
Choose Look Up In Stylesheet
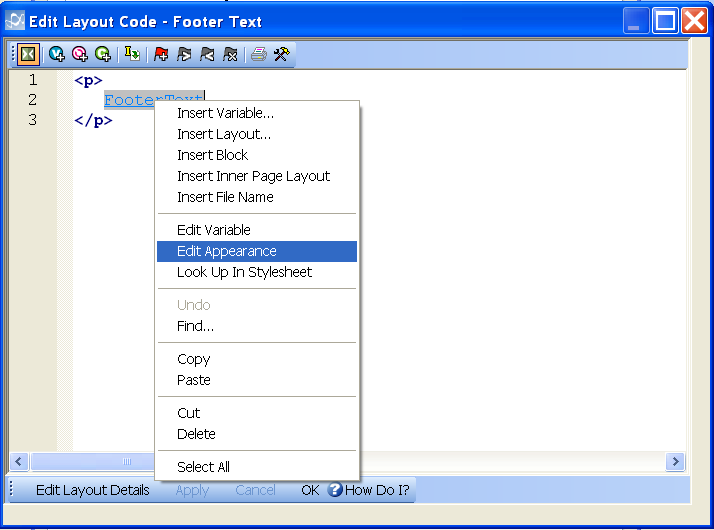pos(244,272)
